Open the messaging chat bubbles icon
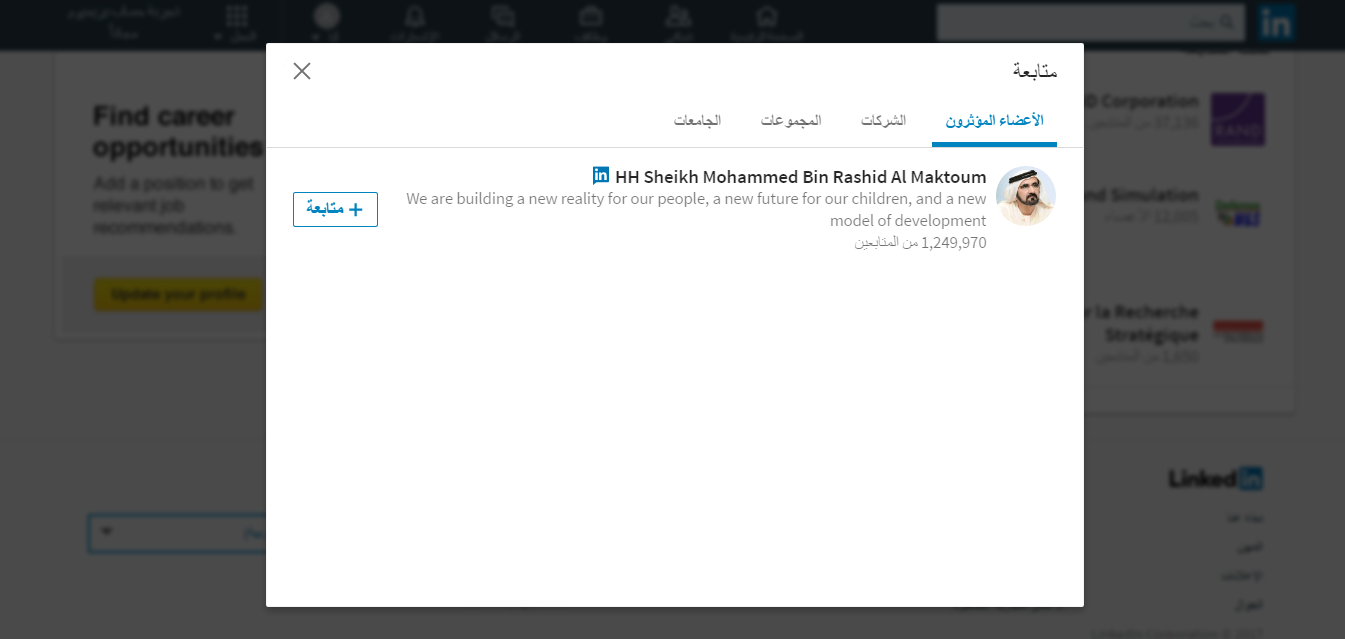The width and height of the screenshot is (1345, 639). click(x=503, y=16)
